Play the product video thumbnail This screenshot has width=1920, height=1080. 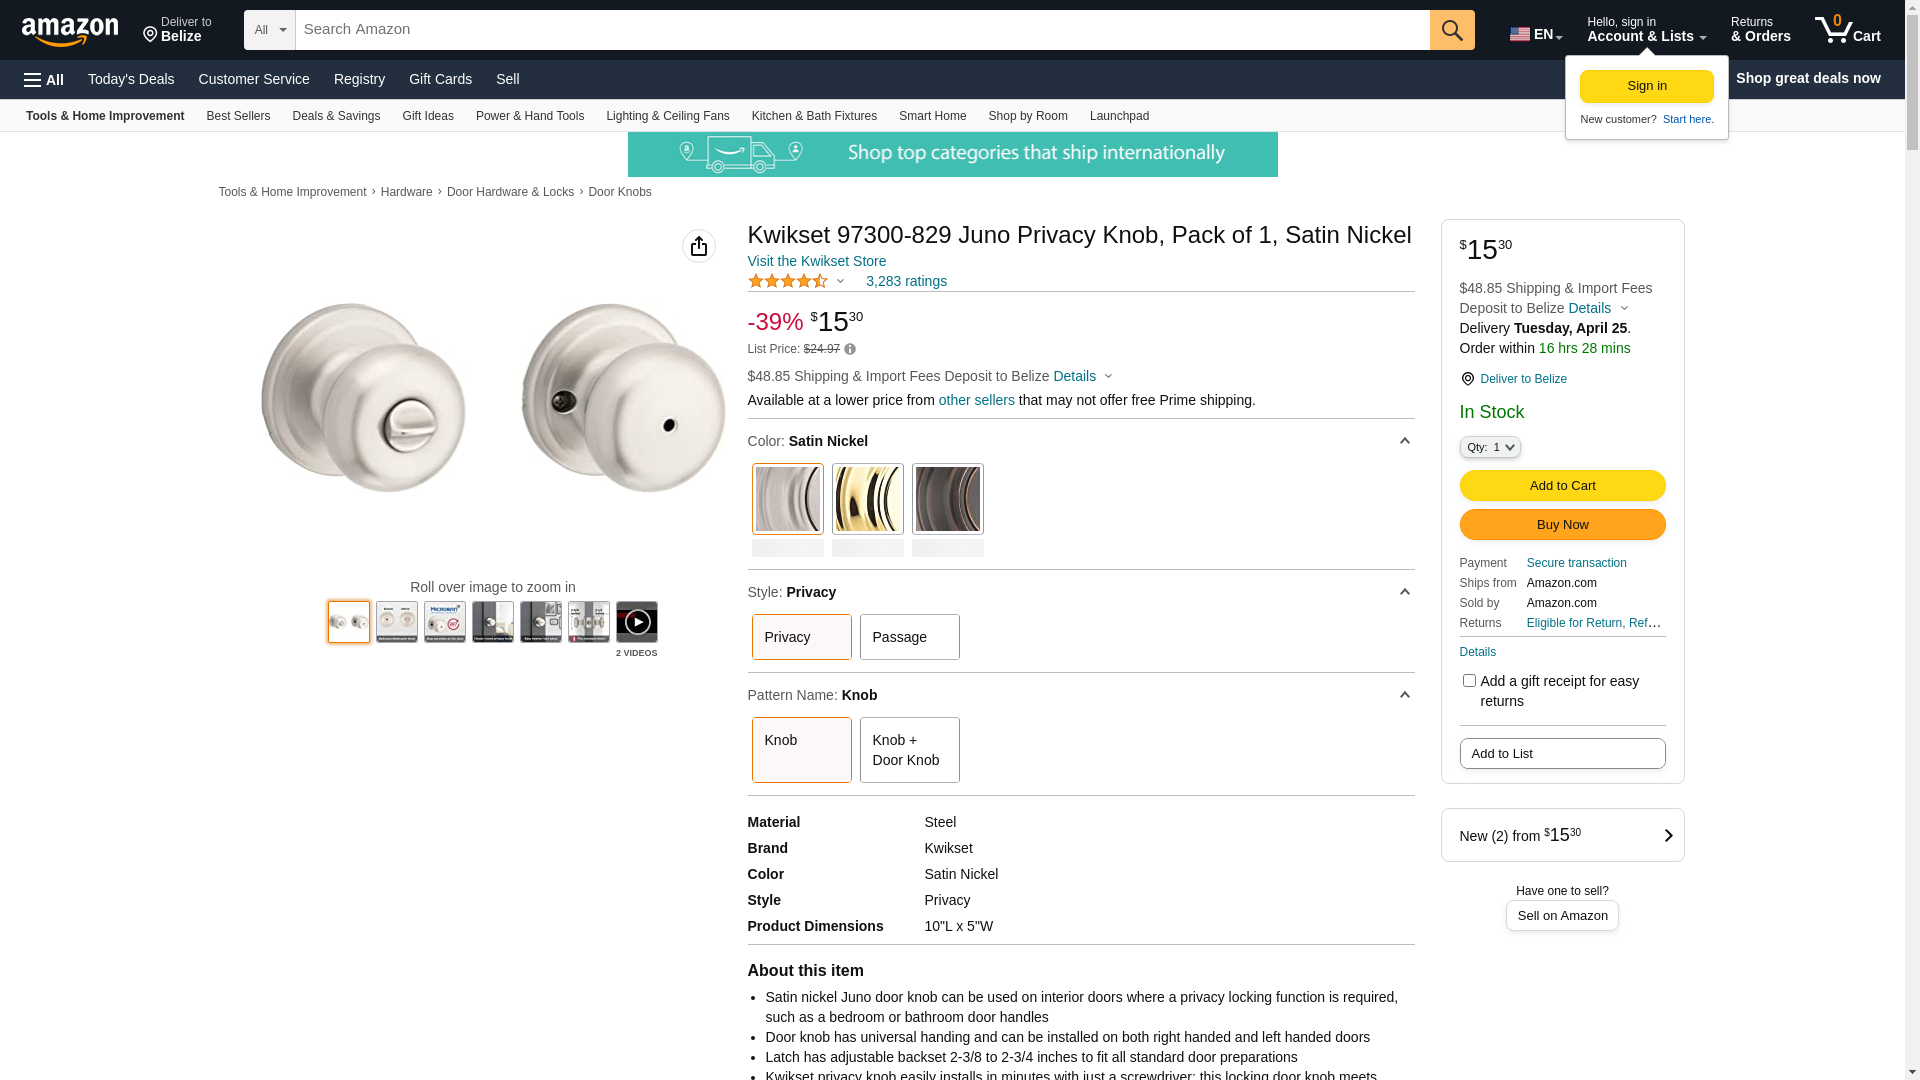pos(636,622)
